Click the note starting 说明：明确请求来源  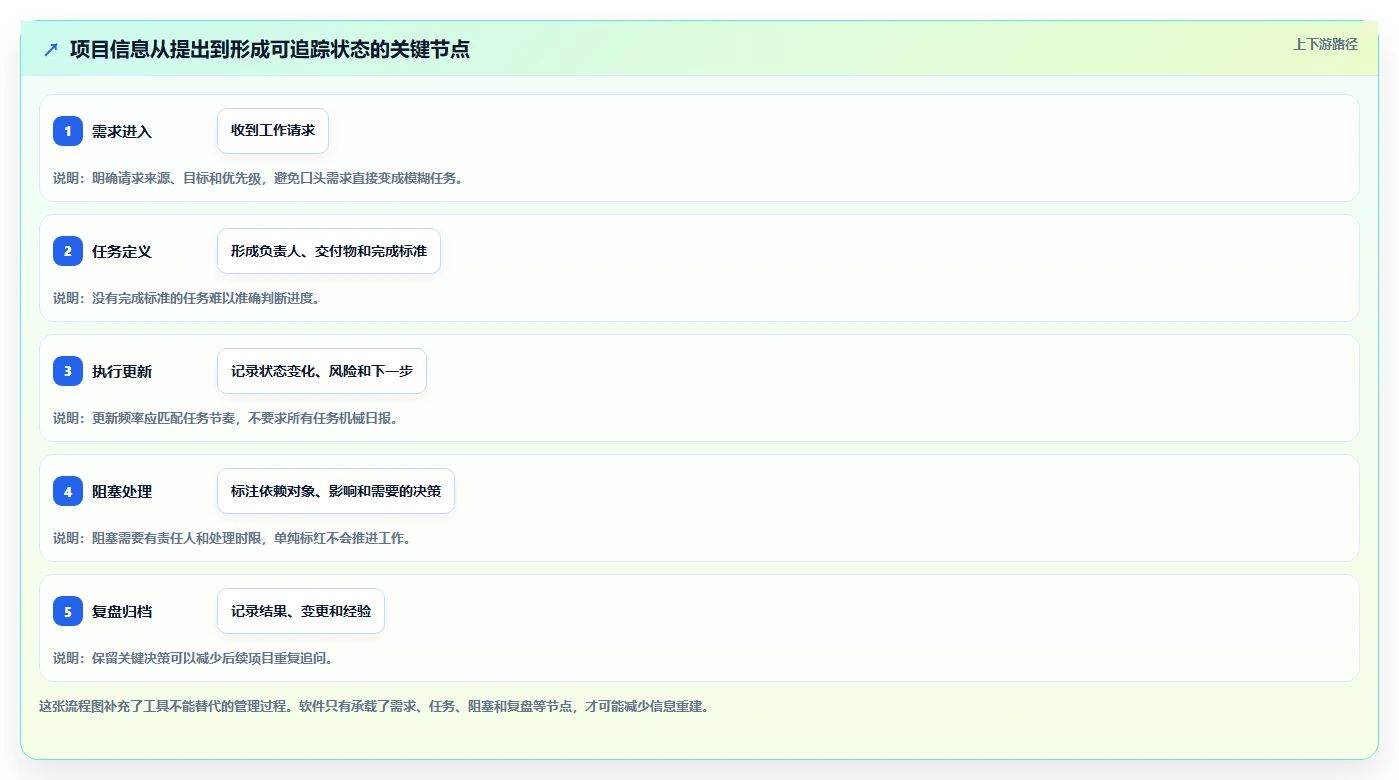(x=258, y=178)
